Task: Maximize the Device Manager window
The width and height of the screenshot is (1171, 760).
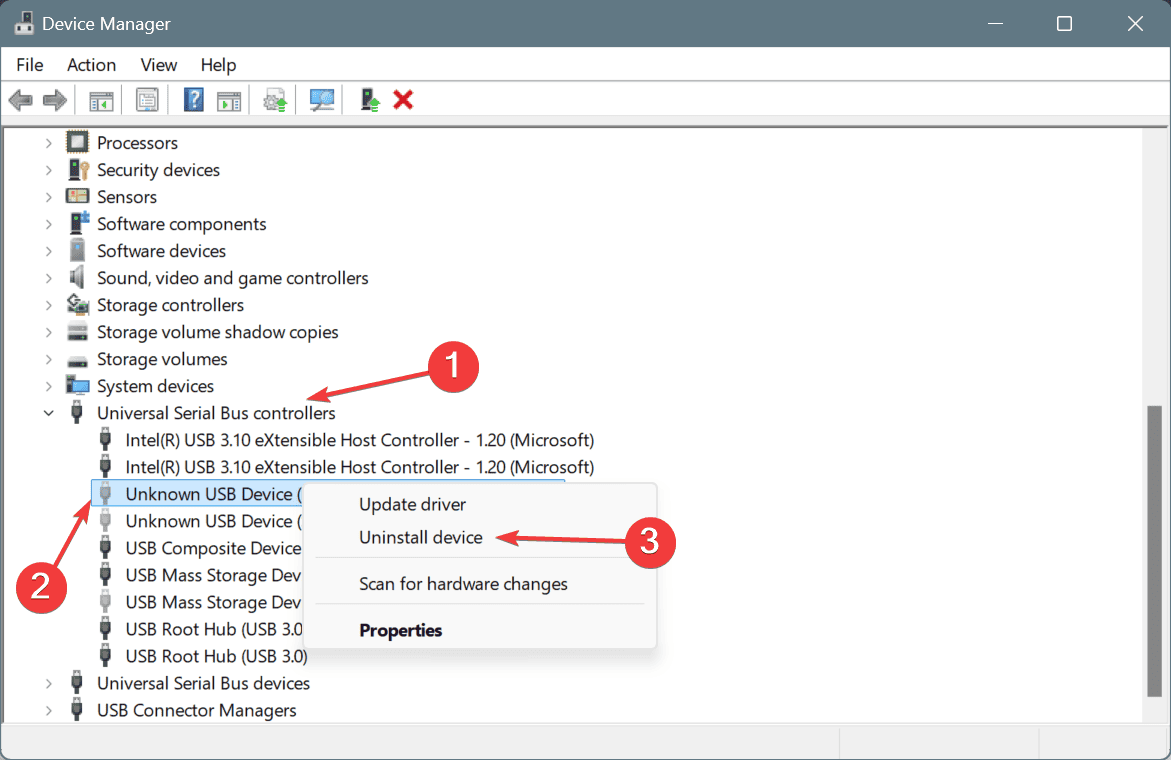Action: coord(1064,24)
